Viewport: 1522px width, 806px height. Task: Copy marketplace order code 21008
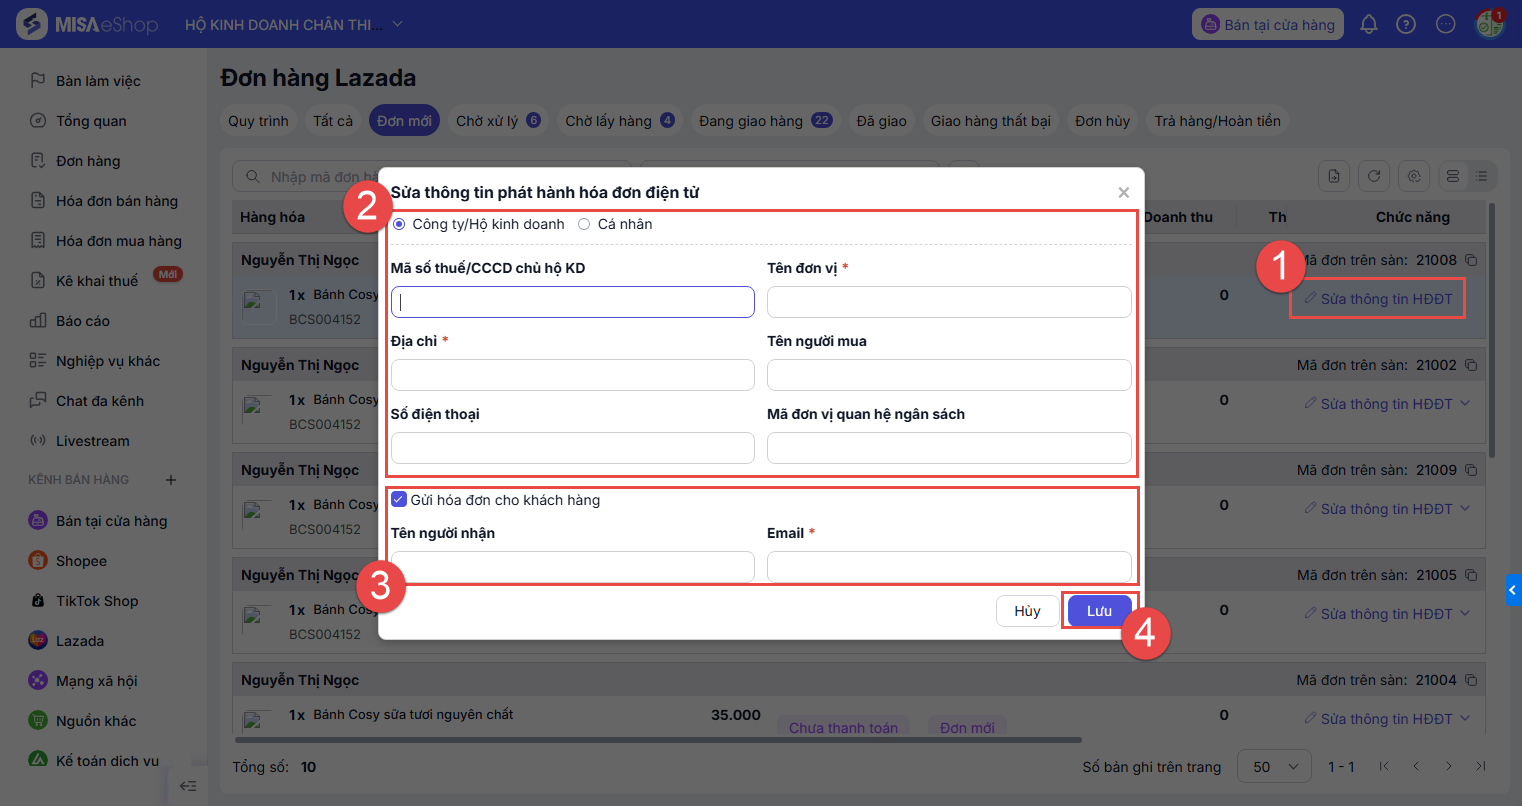1471,260
